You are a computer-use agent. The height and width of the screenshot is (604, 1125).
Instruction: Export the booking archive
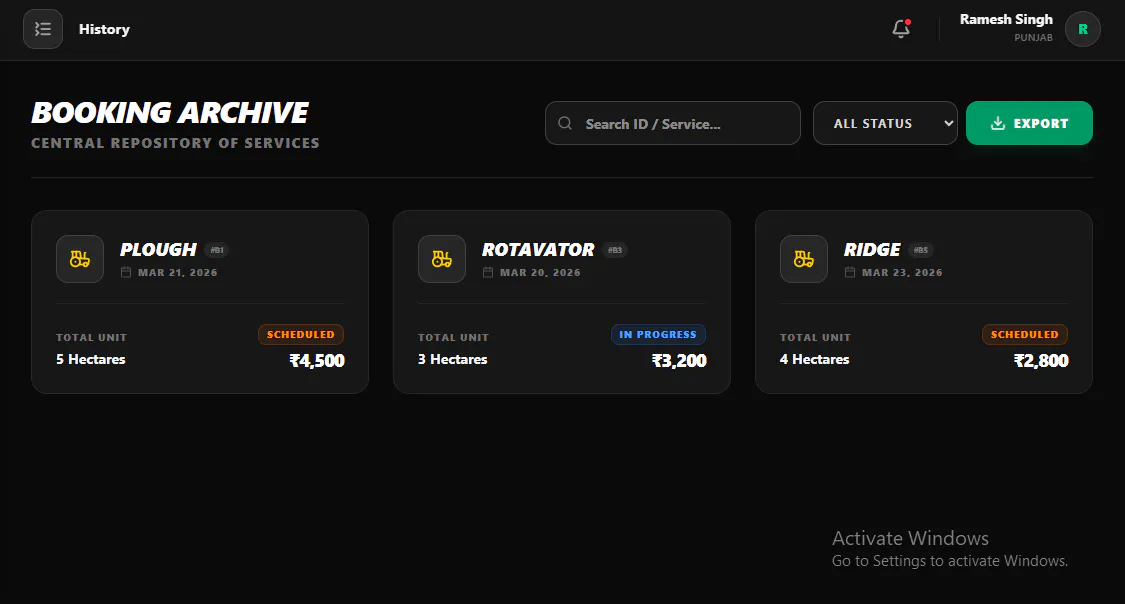point(1029,123)
